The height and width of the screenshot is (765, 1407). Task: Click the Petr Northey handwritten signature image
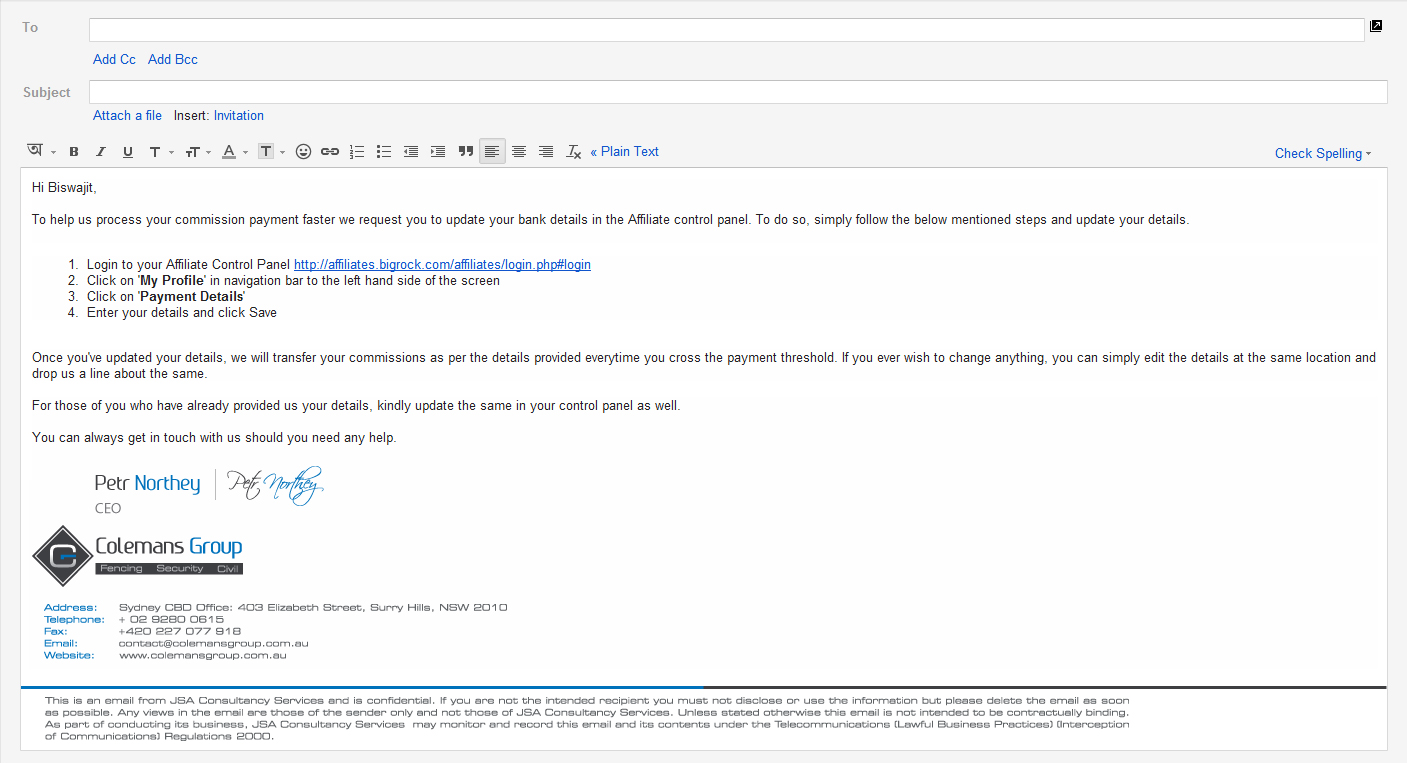tap(275, 486)
